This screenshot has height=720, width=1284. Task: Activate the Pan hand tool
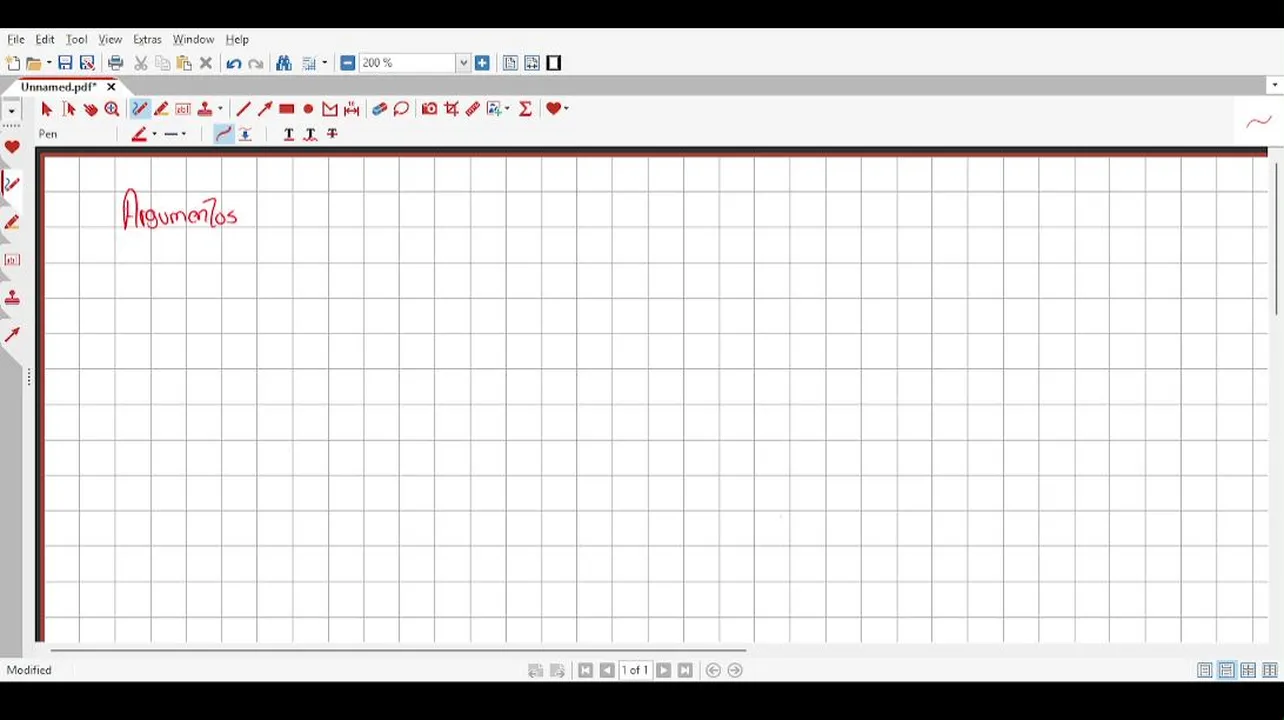pos(91,109)
